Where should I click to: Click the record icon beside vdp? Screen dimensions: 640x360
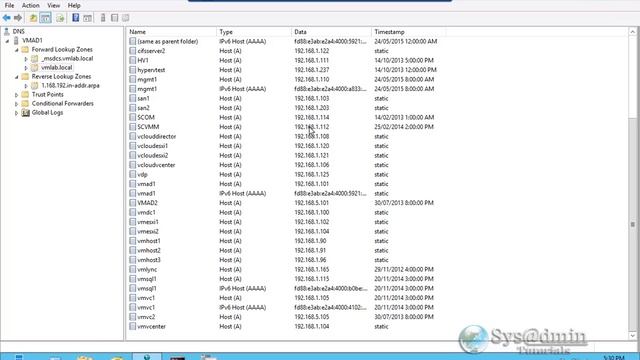point(133,174)
